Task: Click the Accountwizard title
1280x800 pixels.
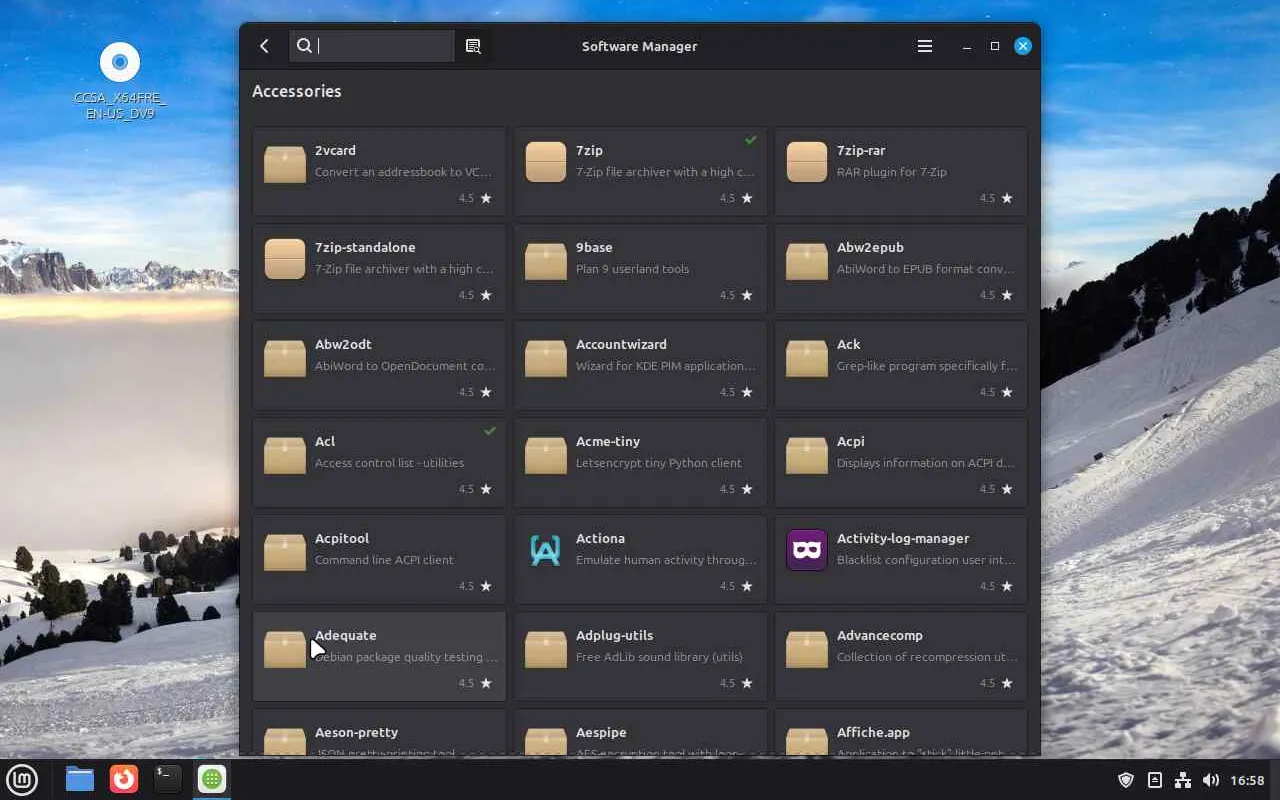Action: tap(621, 344)
